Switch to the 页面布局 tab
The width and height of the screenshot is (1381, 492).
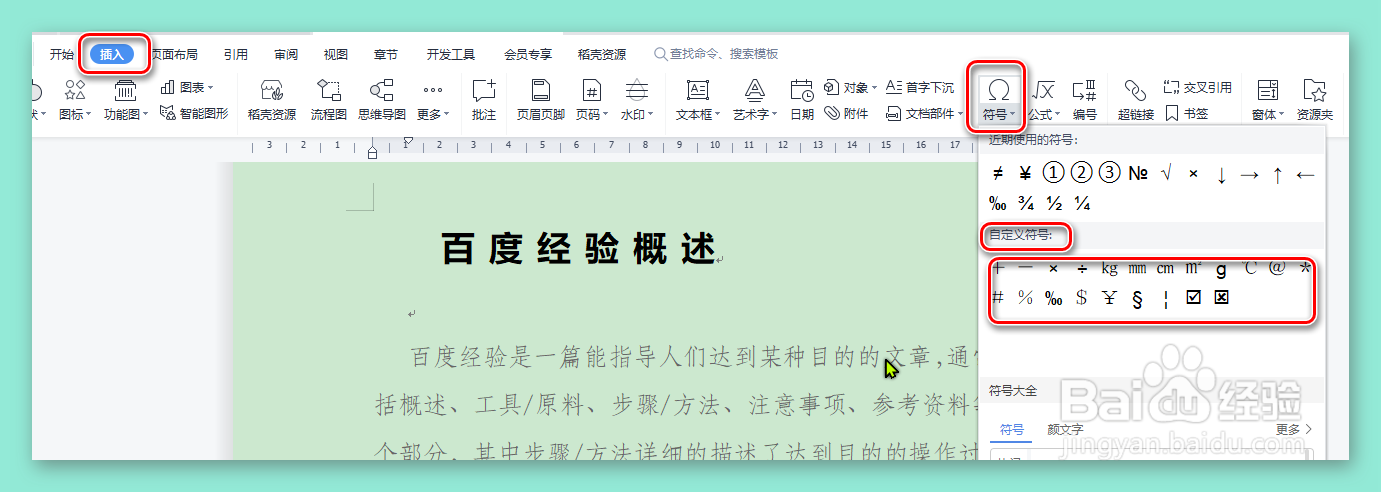point(174,54)
